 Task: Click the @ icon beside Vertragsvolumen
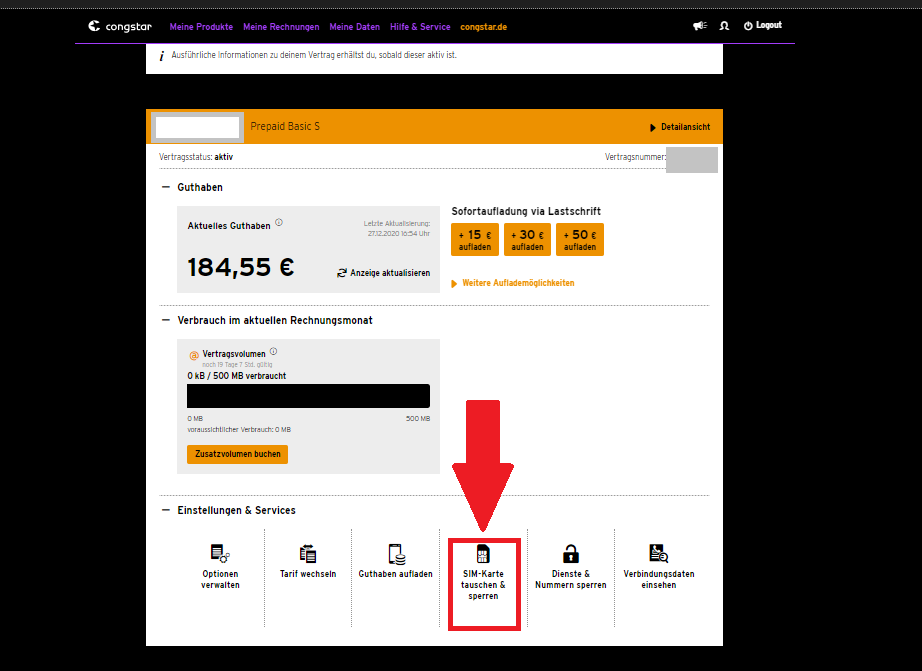[194, 355]
